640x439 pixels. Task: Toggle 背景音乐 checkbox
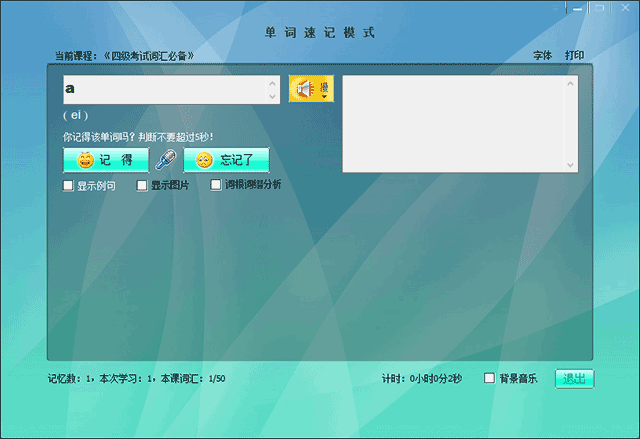[x=489, y=378]
